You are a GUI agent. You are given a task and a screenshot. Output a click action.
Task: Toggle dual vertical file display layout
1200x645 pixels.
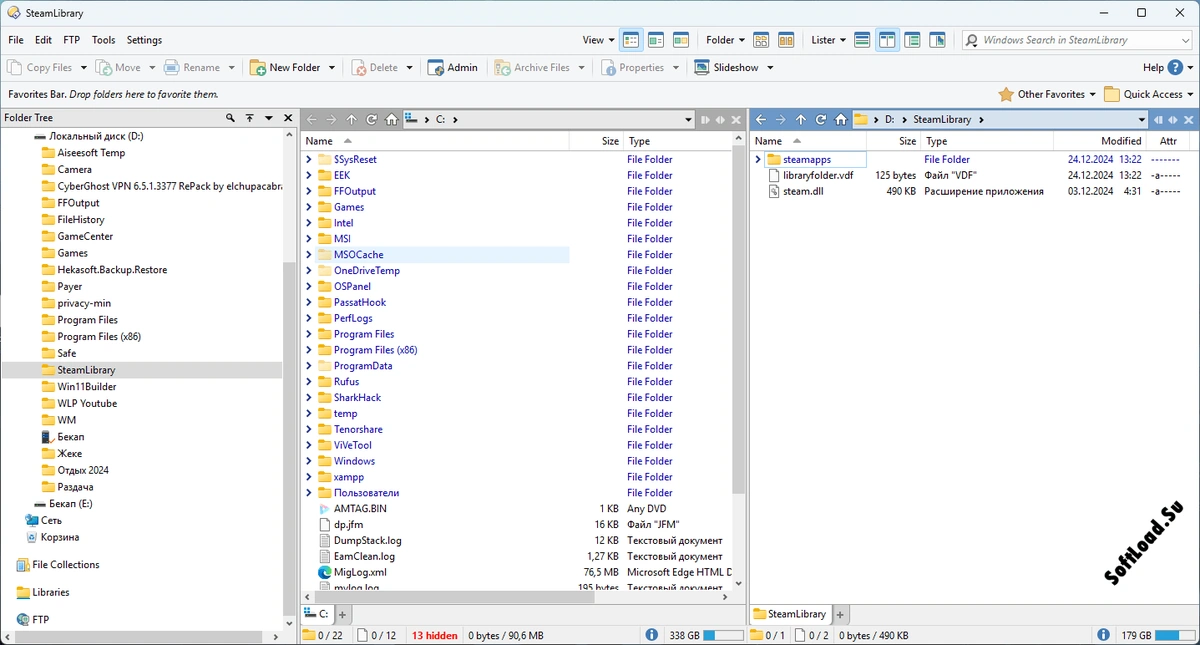pyautogui.click(x=887, y=40)
